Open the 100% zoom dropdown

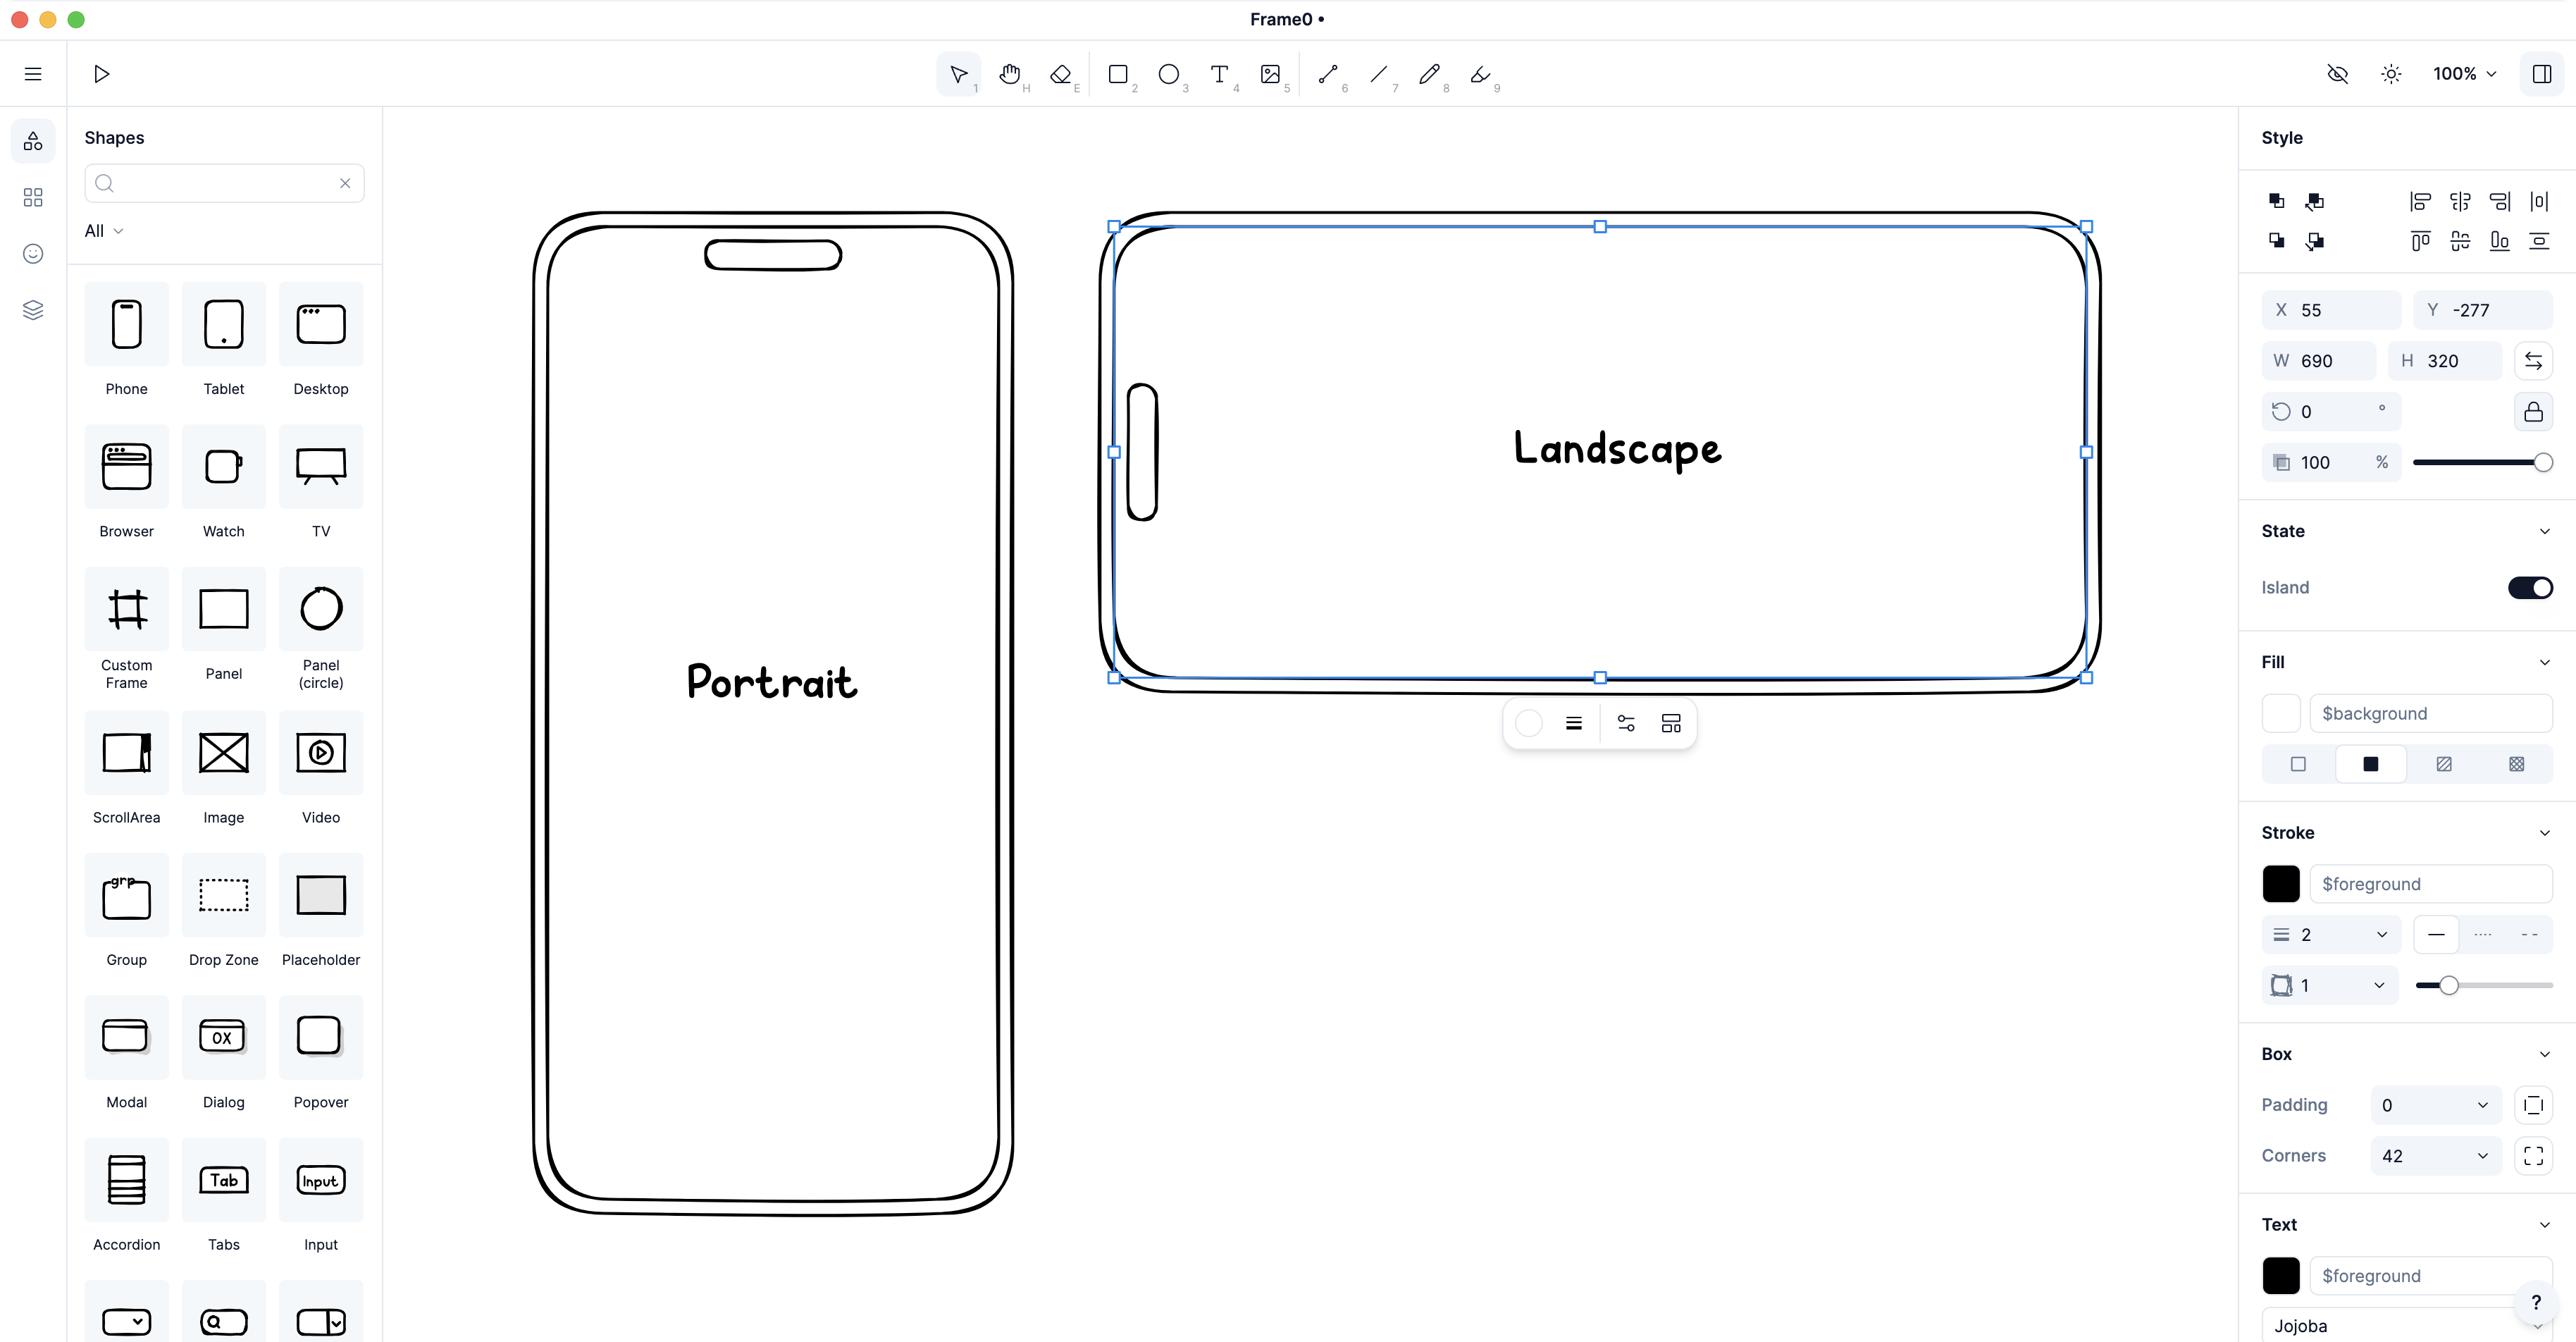click(2464, 74)
